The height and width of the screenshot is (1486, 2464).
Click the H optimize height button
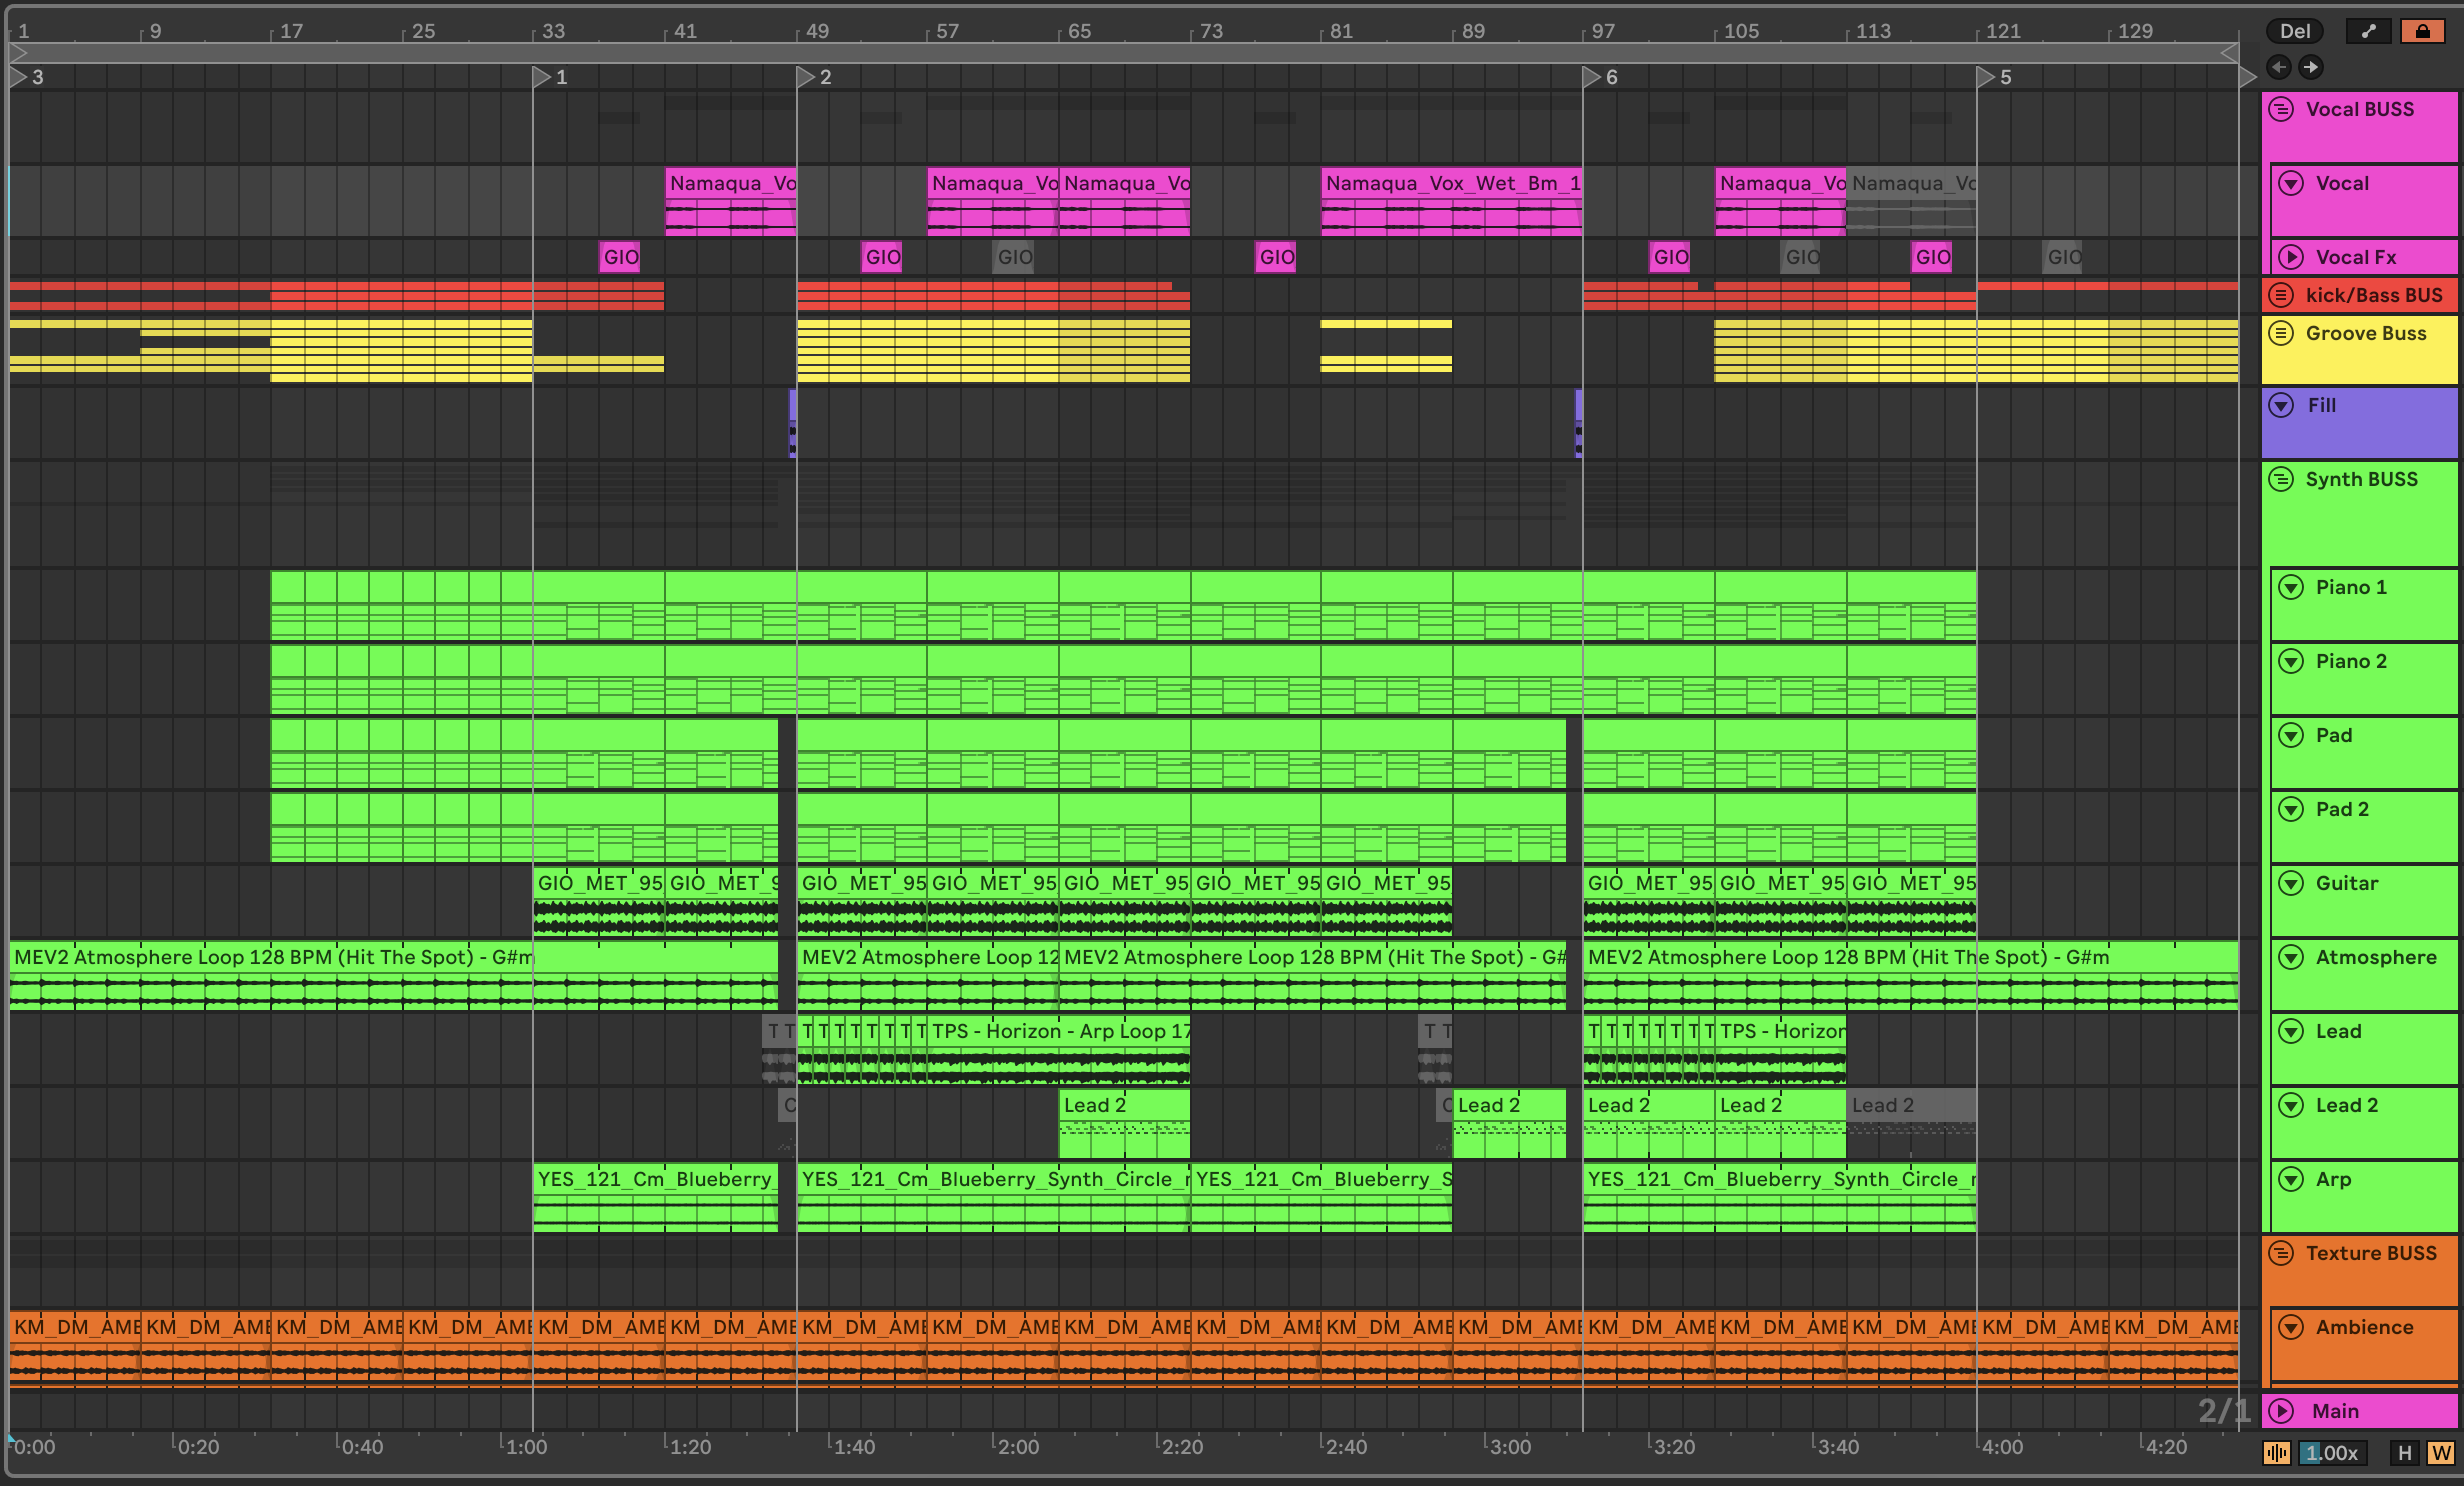[2405, 1453]
